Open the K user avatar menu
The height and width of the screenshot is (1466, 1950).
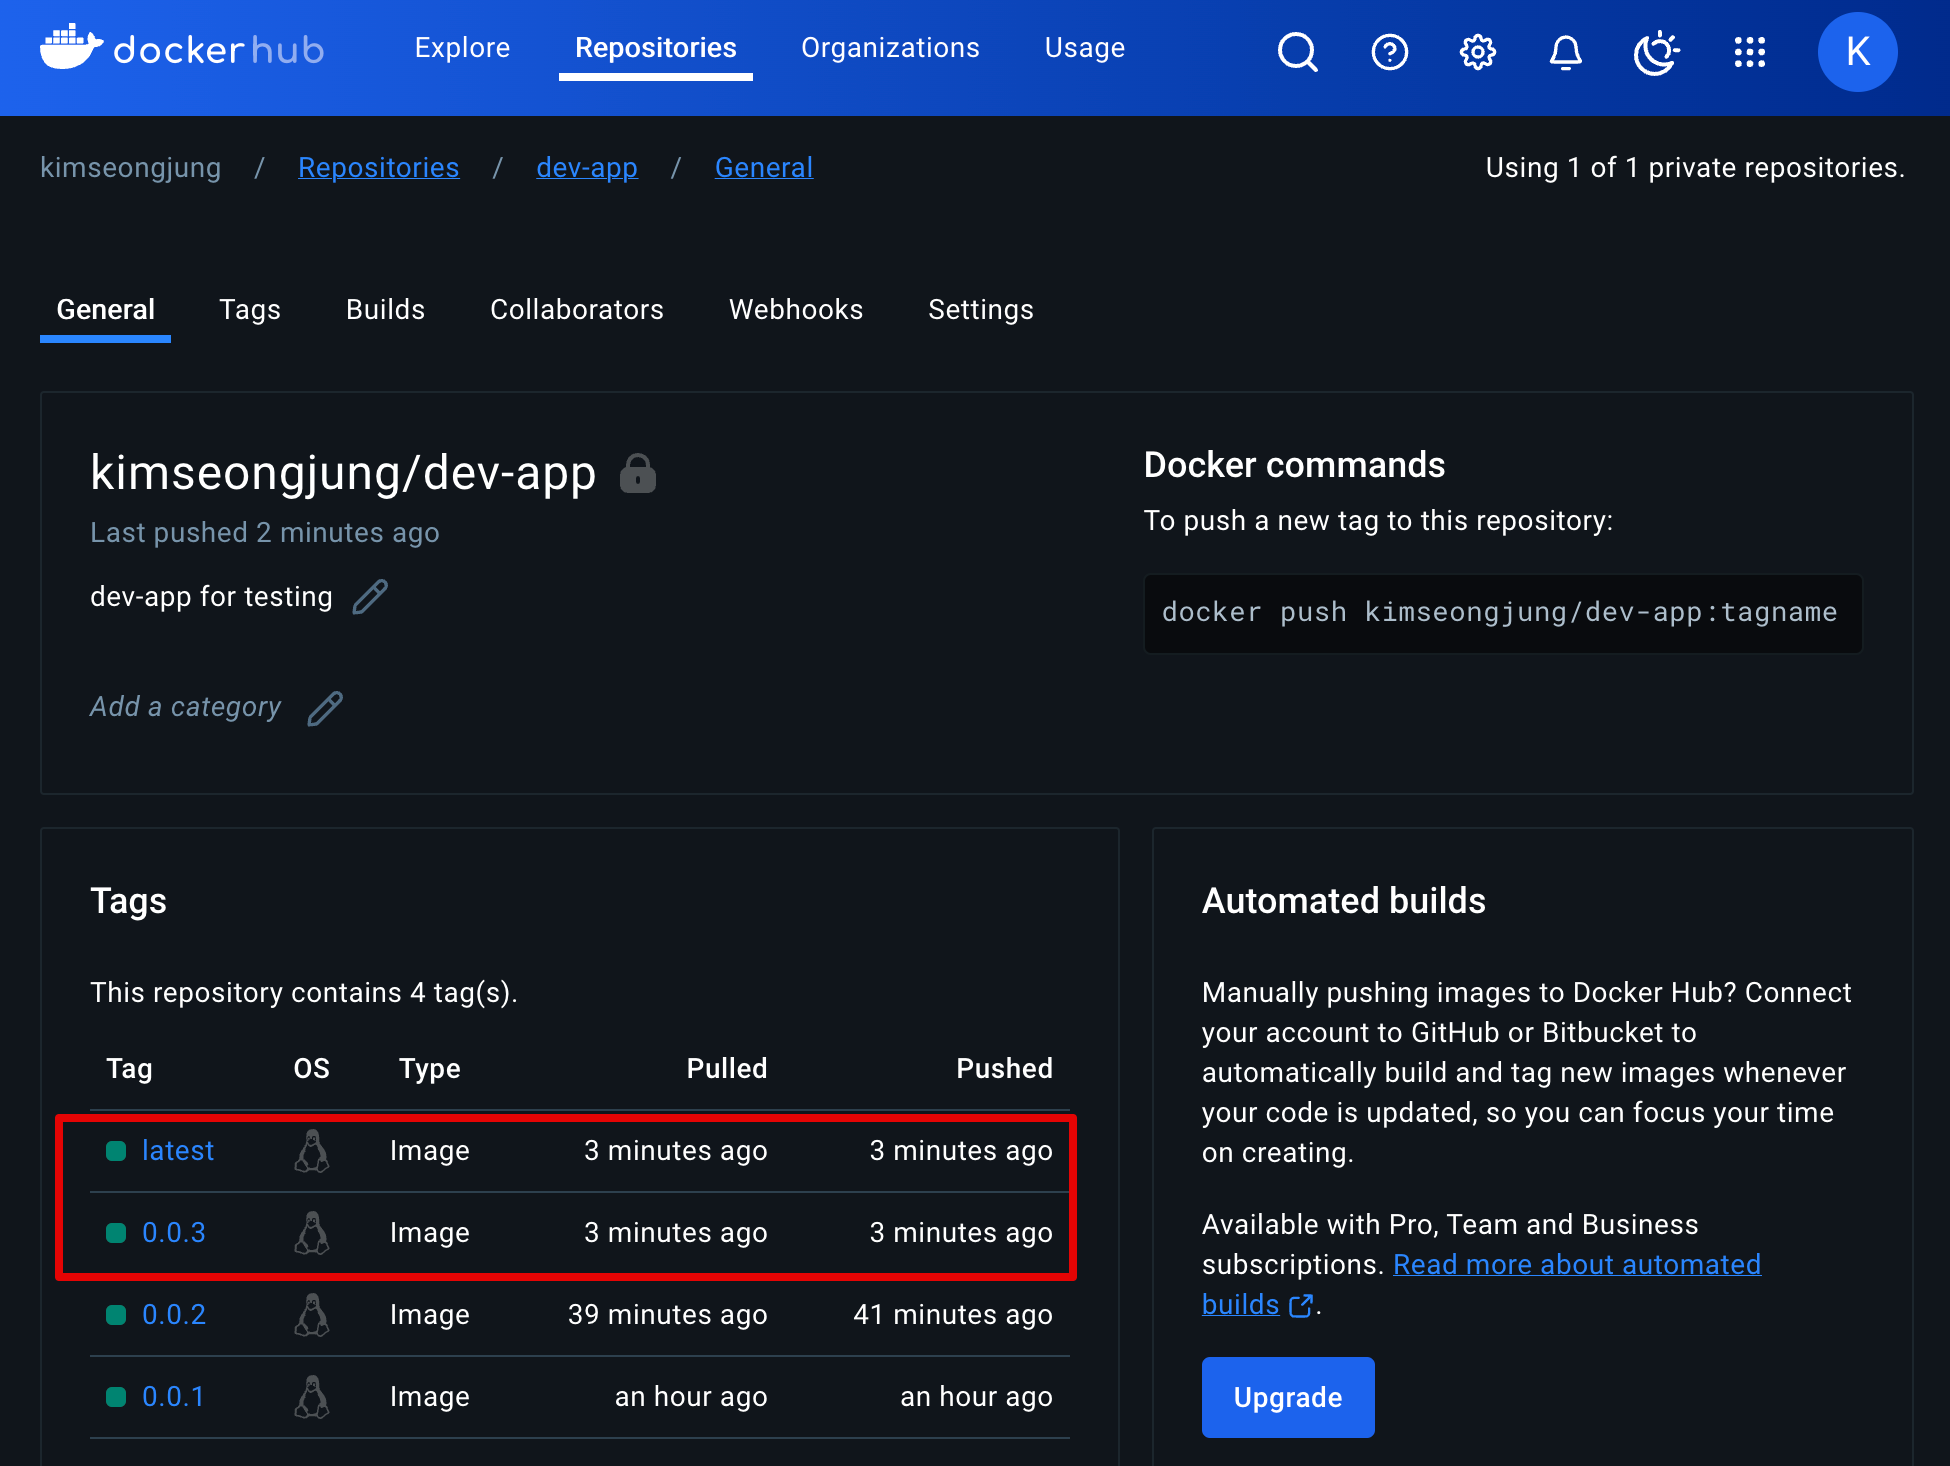pos(1857,52)
